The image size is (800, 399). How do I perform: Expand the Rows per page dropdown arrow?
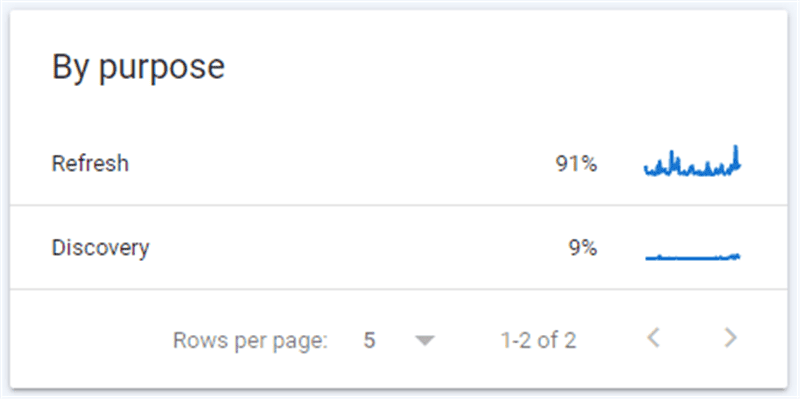coord(424,340)
